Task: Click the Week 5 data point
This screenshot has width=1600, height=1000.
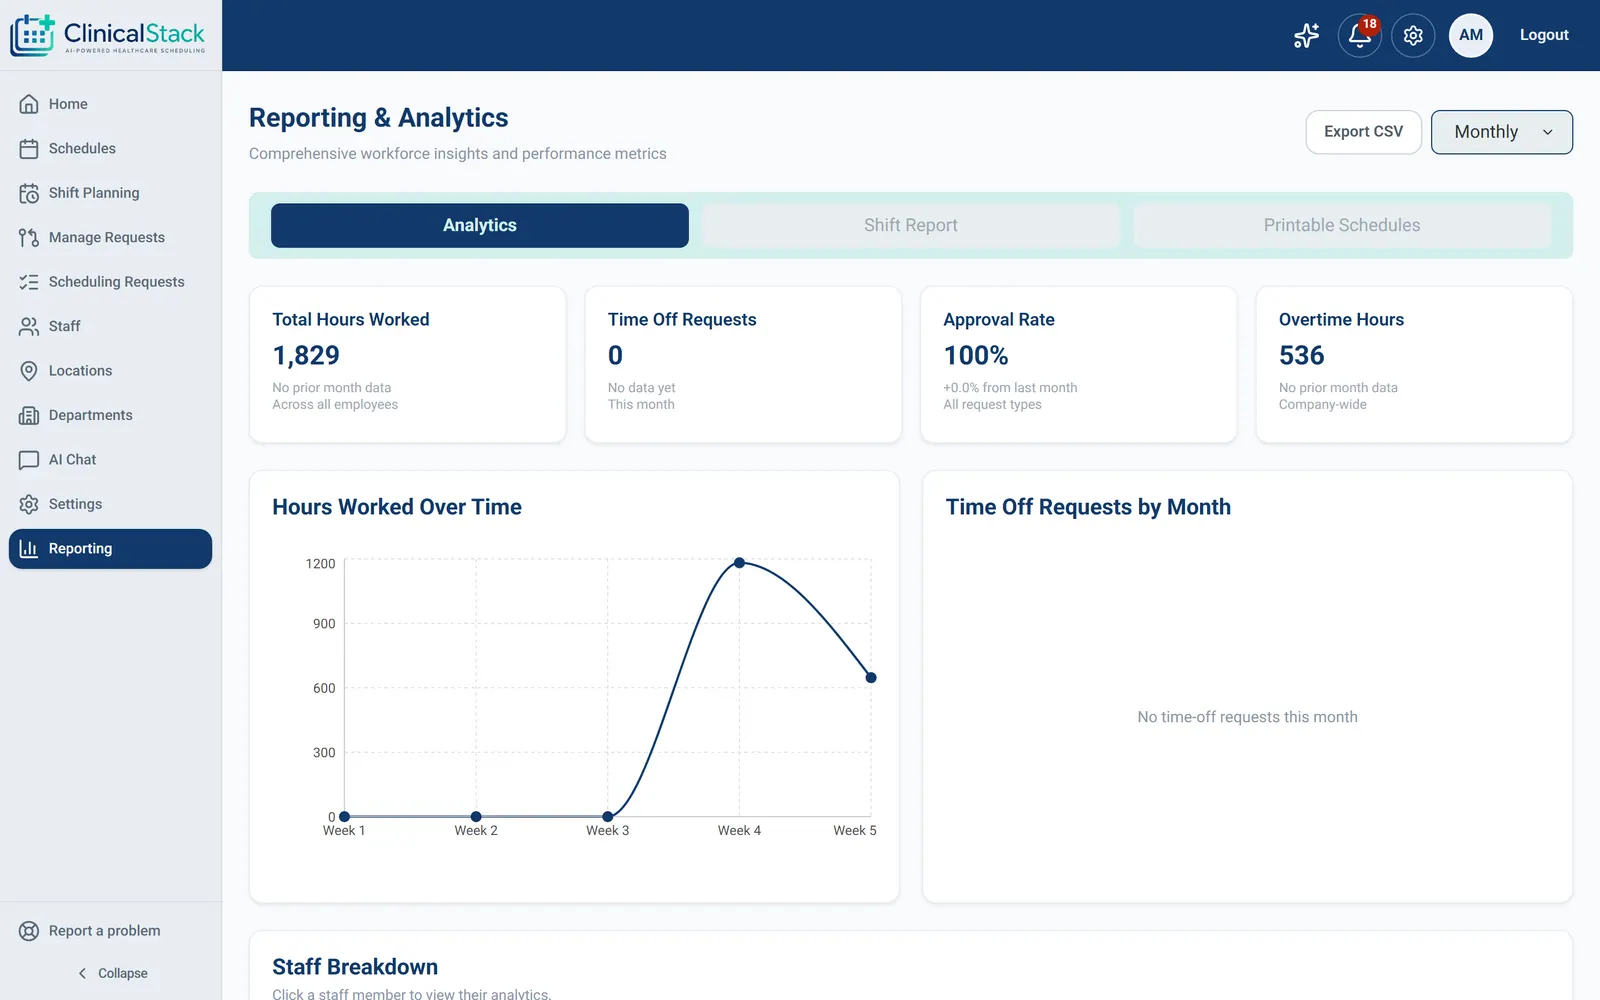Action: pyautogui.click(x=871, y=678)
